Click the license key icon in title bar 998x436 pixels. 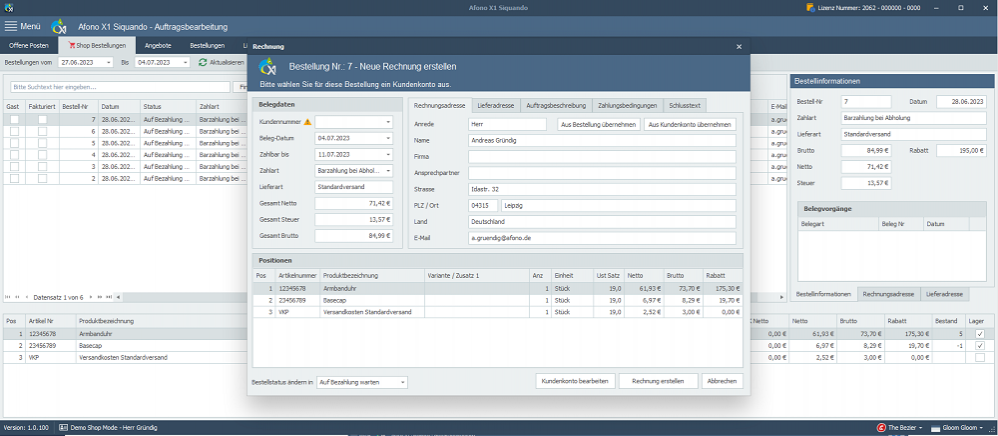[x=810, y=8]
